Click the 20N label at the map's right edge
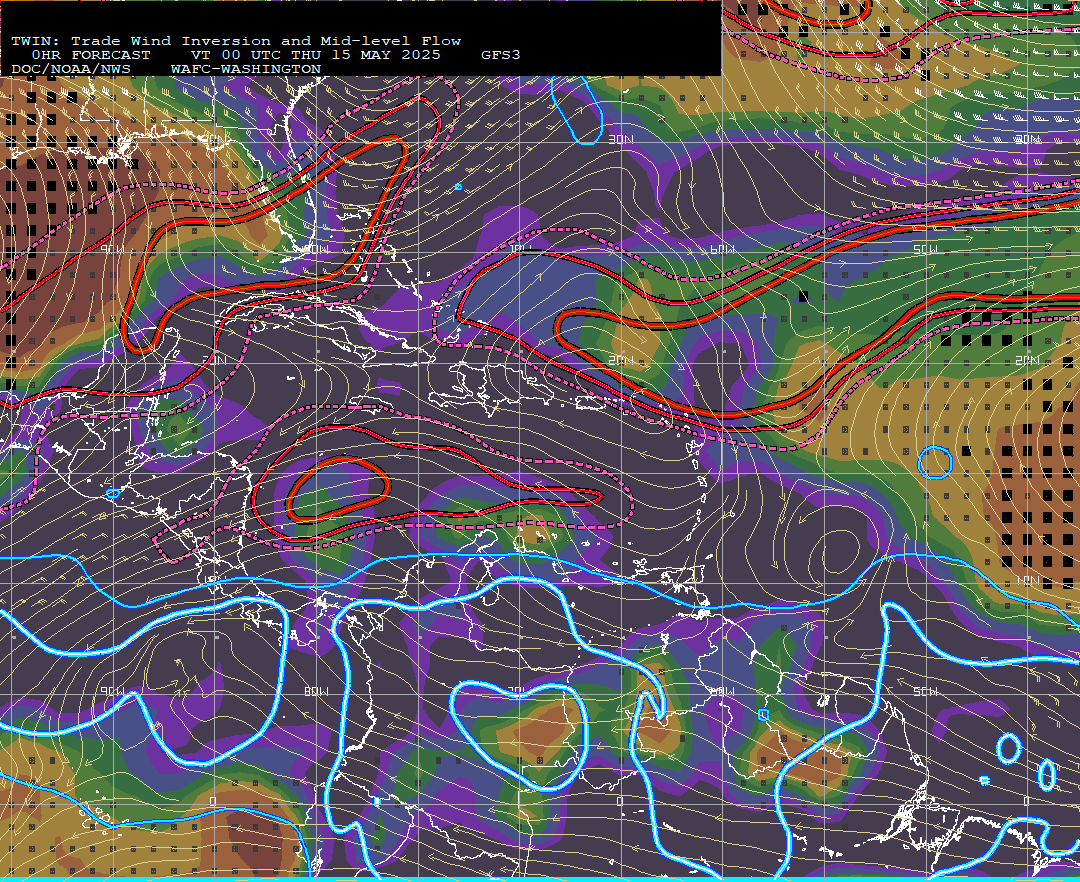The height and width of the screenshot is (882, 1080). (1027, 361)
